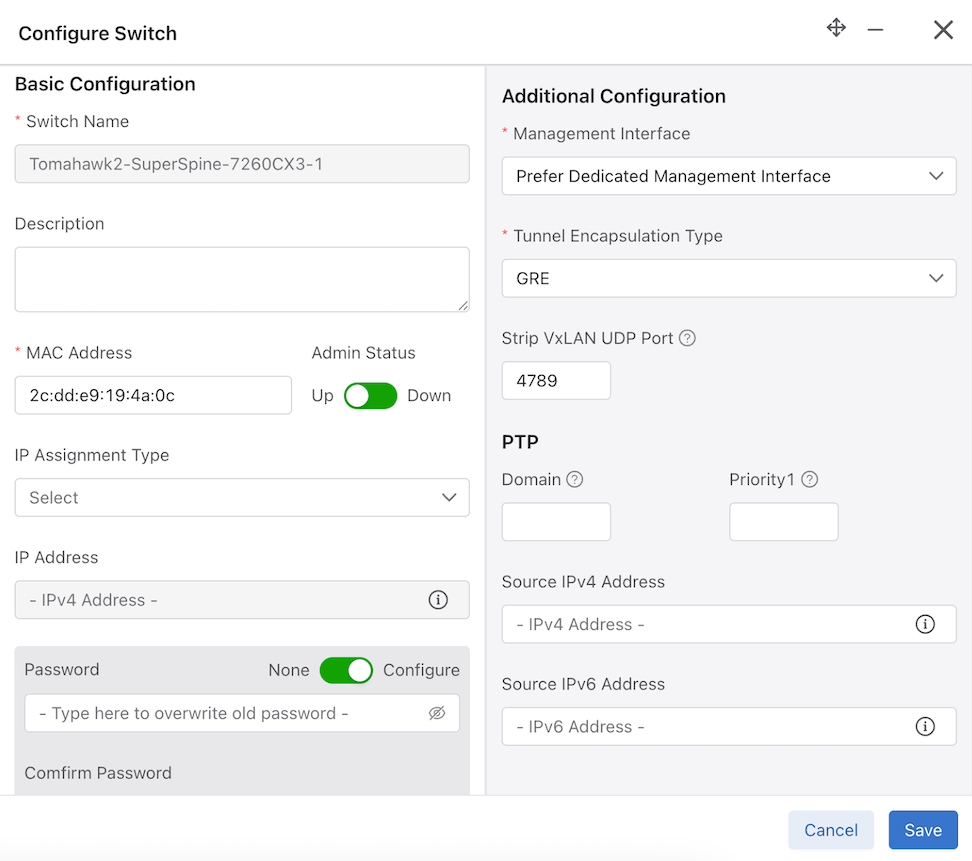
Task: Click the Cancel button
Action: coord(831,830)
